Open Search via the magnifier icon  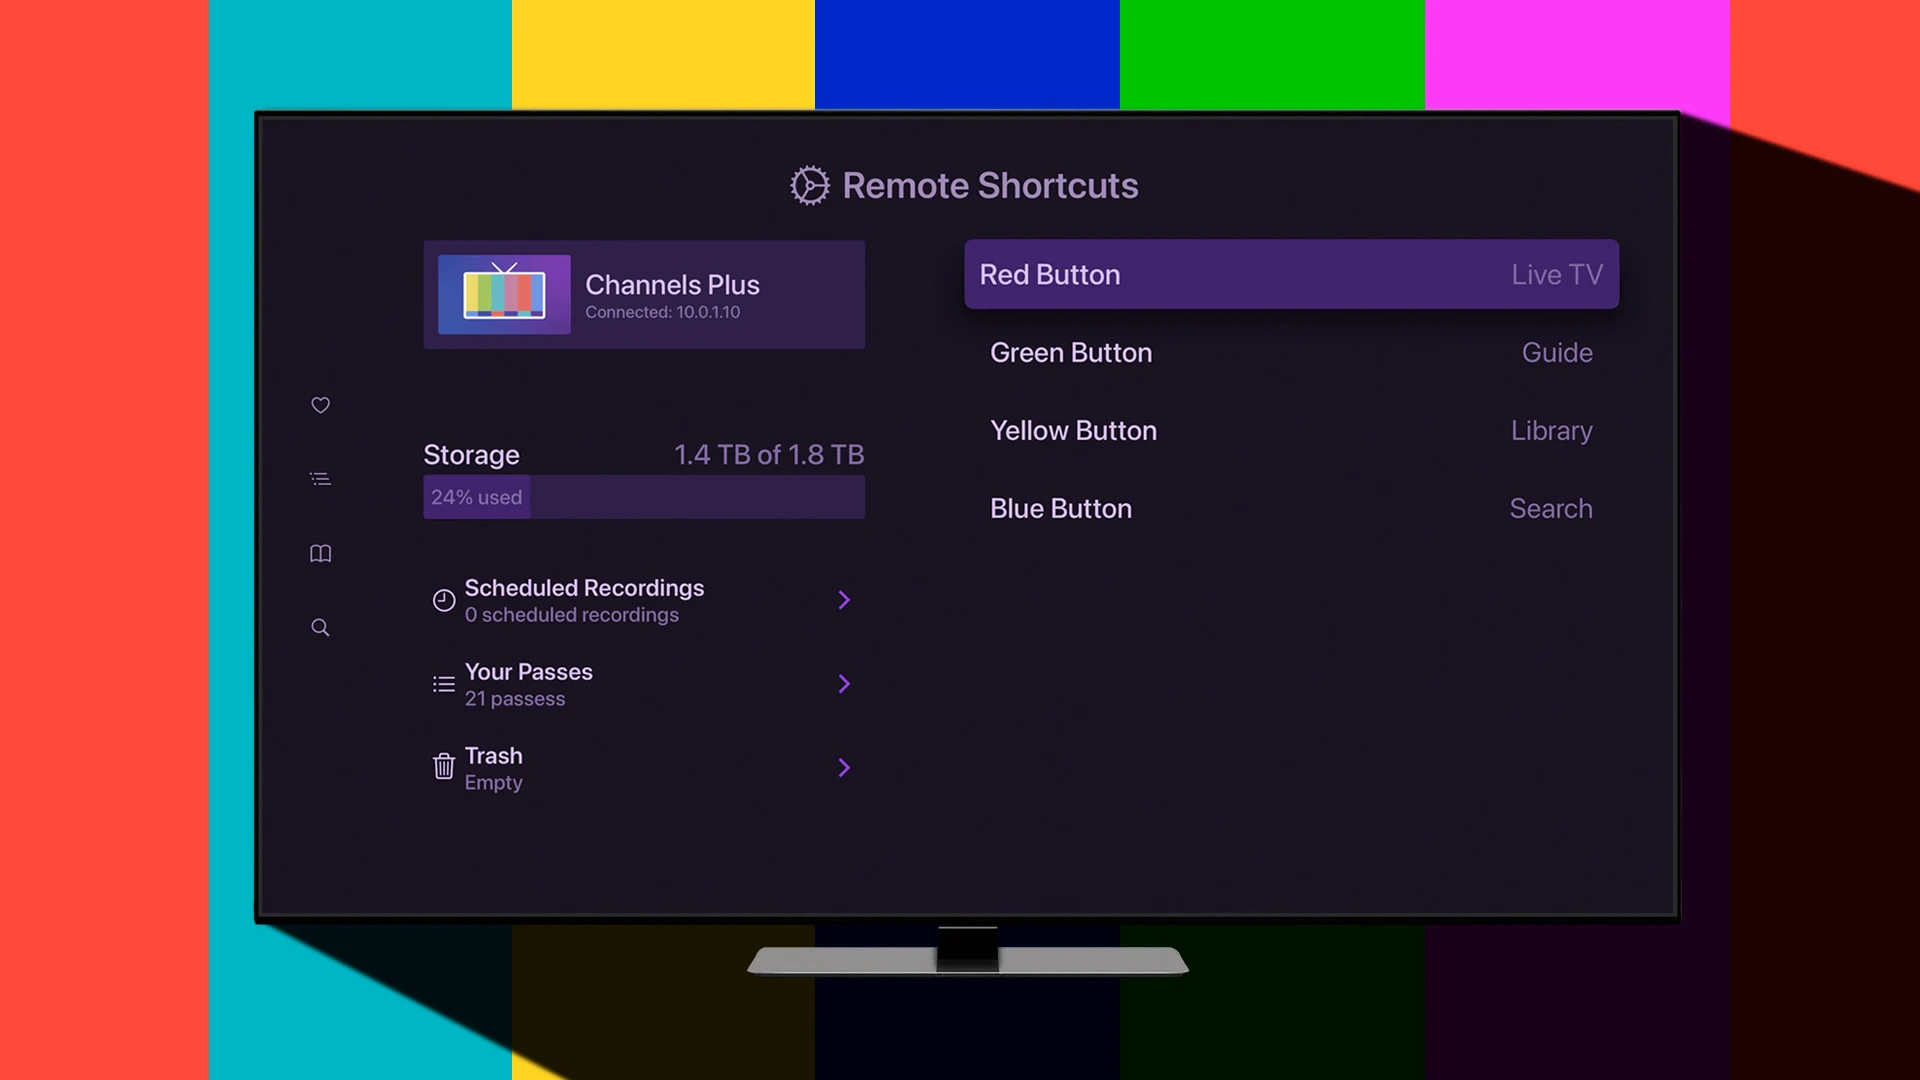(320, 627)
